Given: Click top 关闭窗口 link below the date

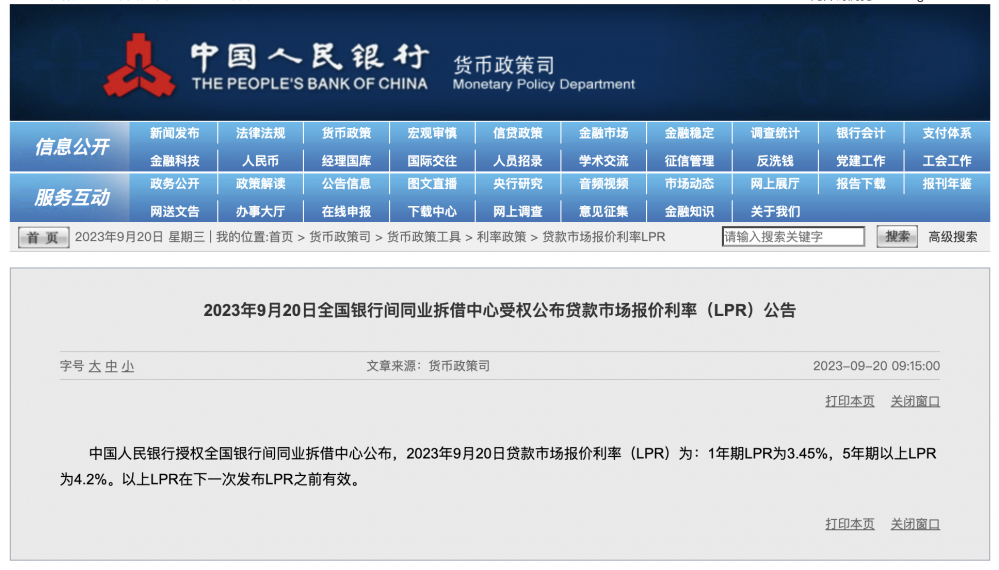Looking at the screenshot, I should coord(915,401).
